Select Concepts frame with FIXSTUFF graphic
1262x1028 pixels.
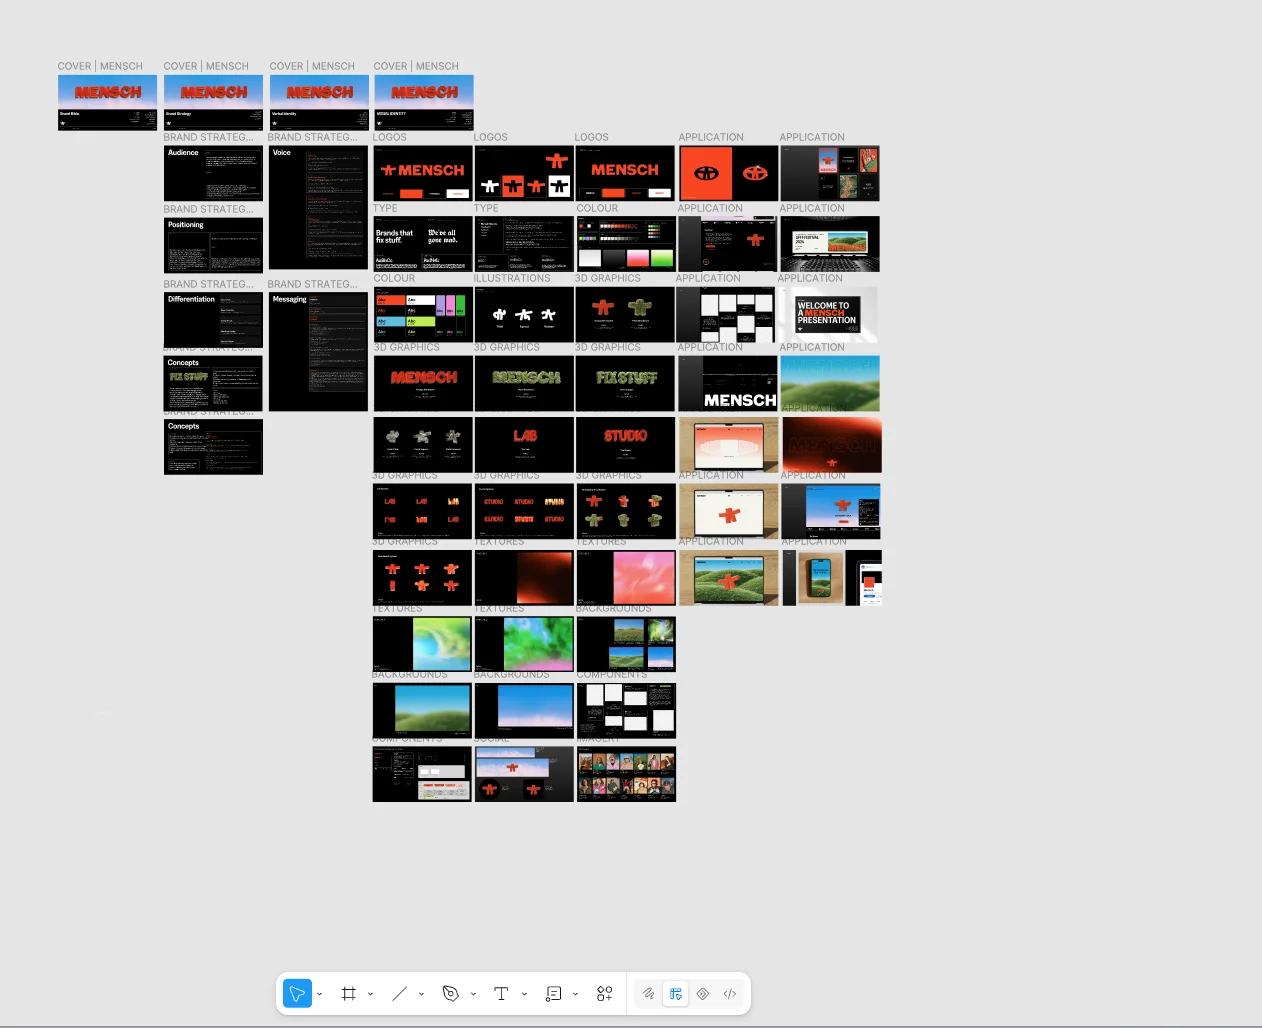pos(213,383)
